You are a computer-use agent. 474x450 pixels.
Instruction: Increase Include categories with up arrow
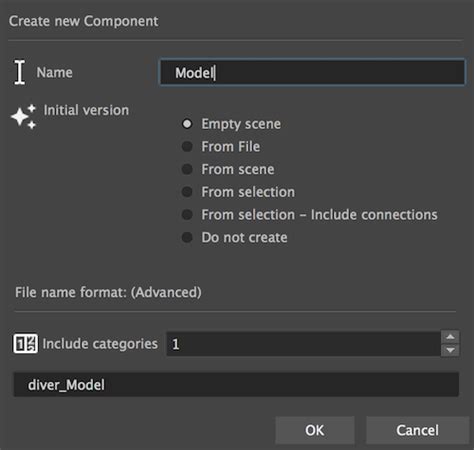[450, 337]
